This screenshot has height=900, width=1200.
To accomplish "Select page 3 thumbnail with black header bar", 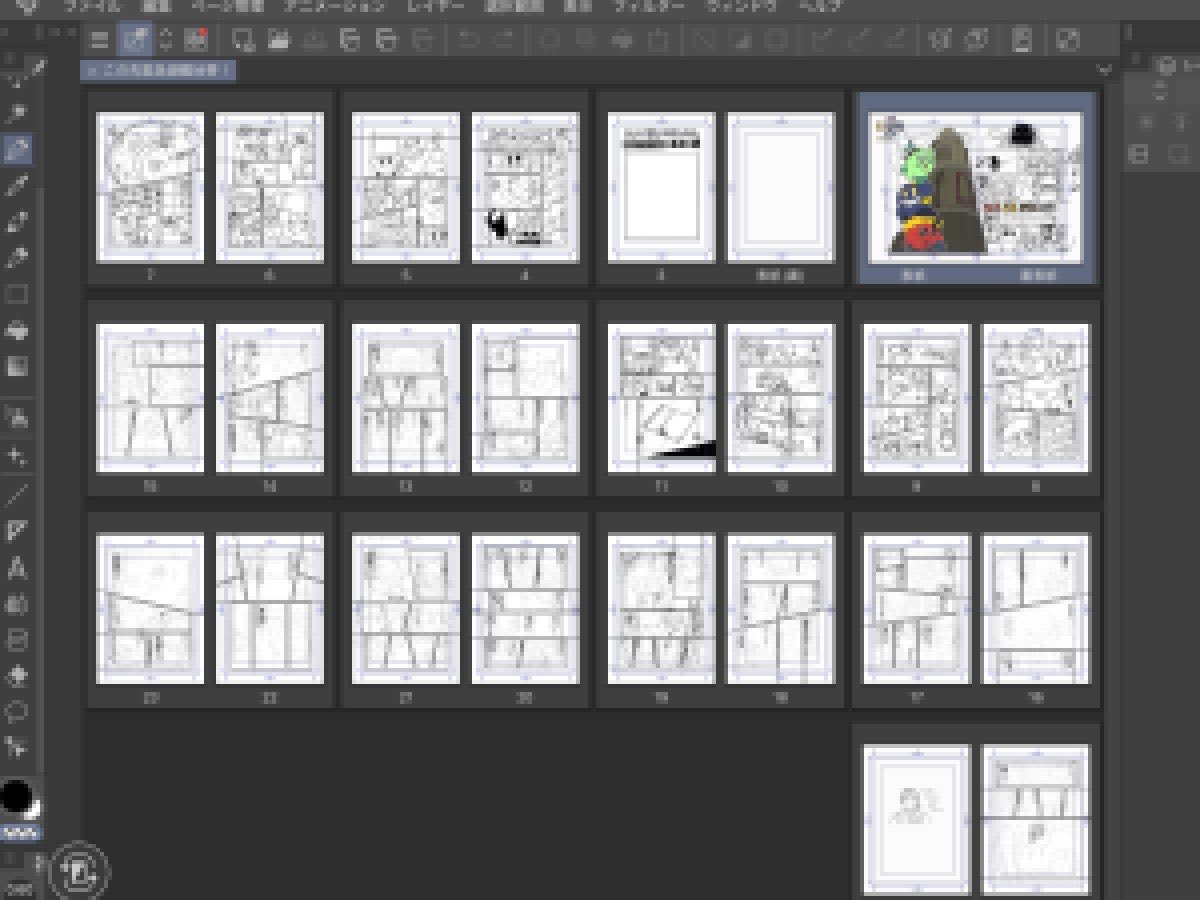I will click(662, 187).
